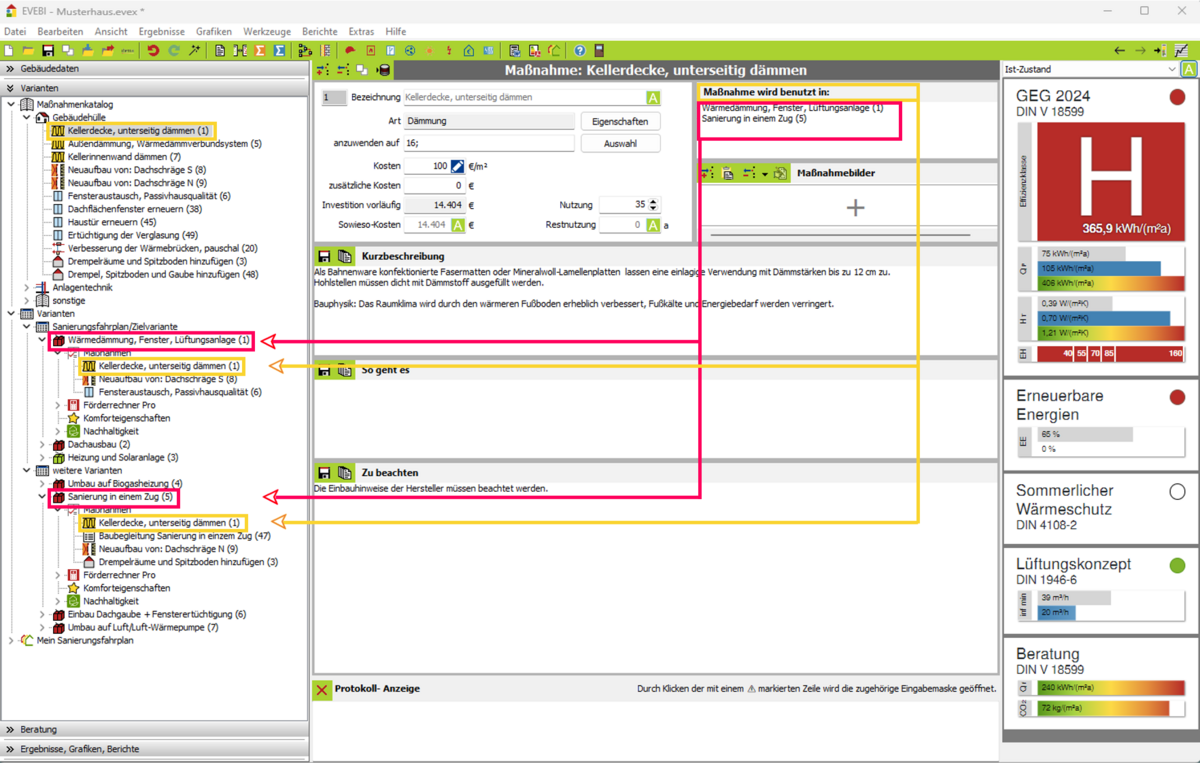
Task: Toggle the green A button beside Sowieso-Kosten
Action: [458, 225]
